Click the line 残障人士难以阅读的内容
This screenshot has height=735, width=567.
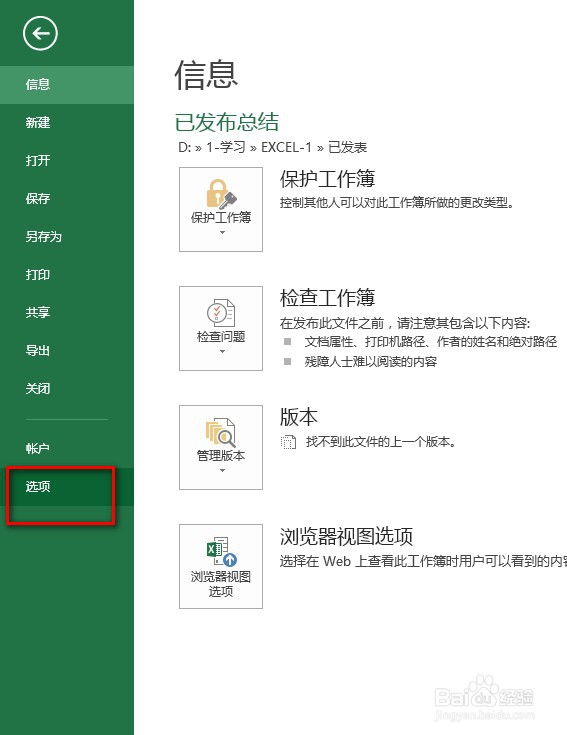click(371, 362)
